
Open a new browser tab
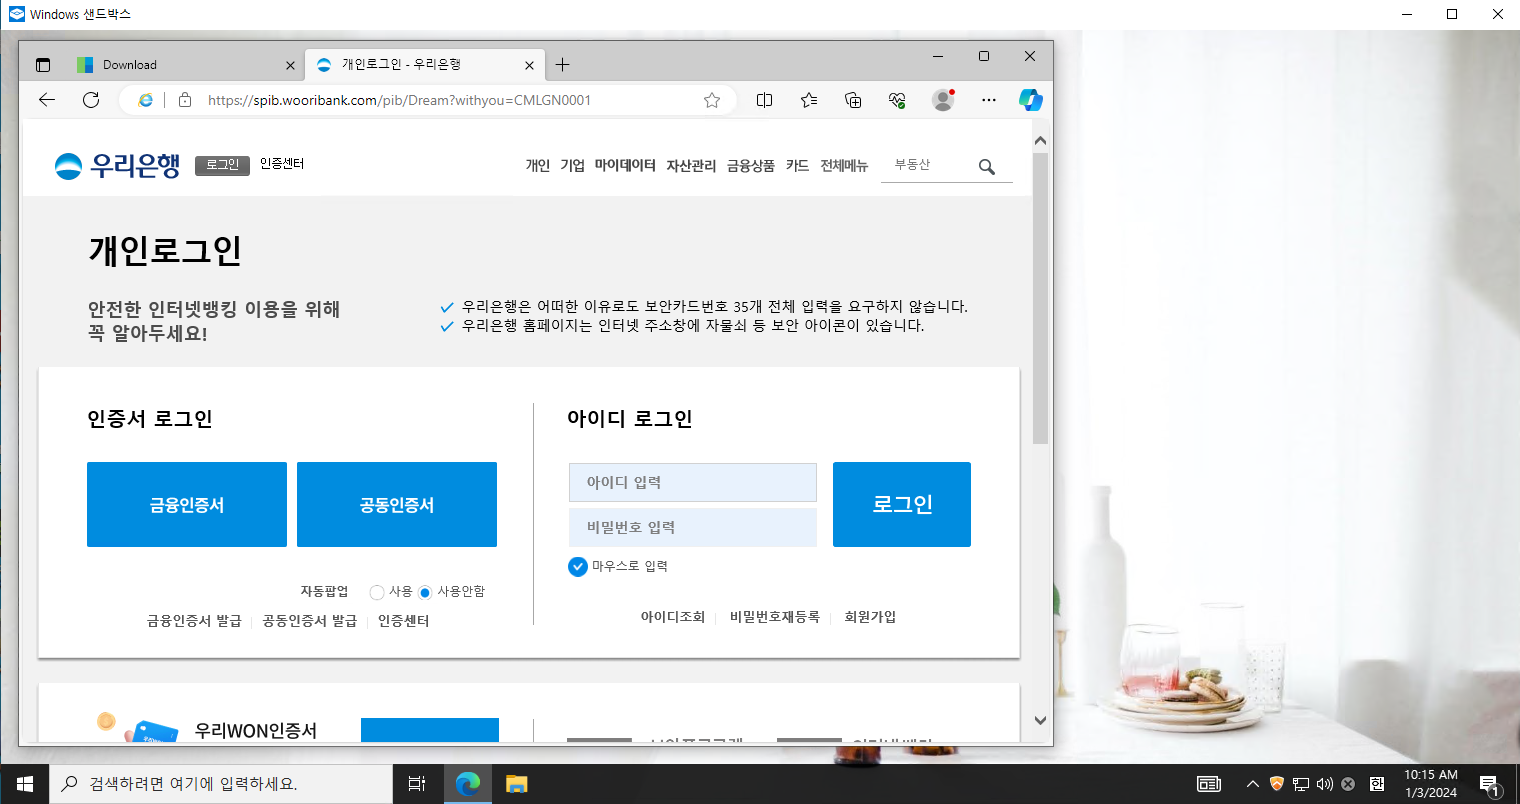tap(563, 65)
